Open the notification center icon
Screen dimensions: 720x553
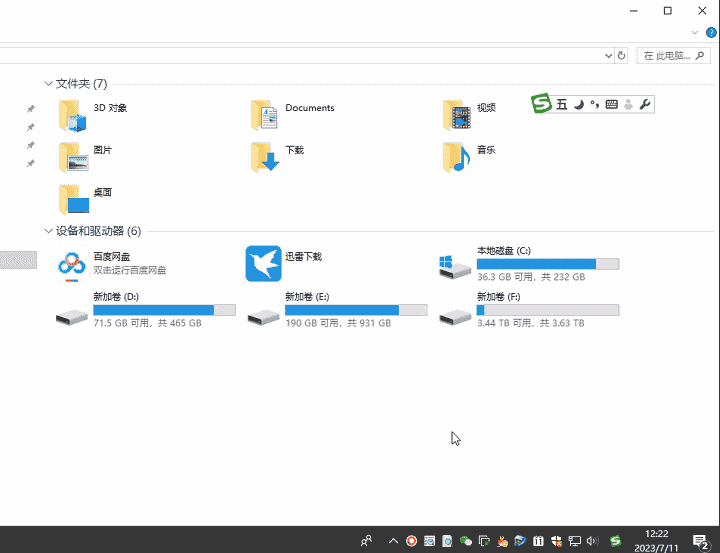(x=701, y=542)
